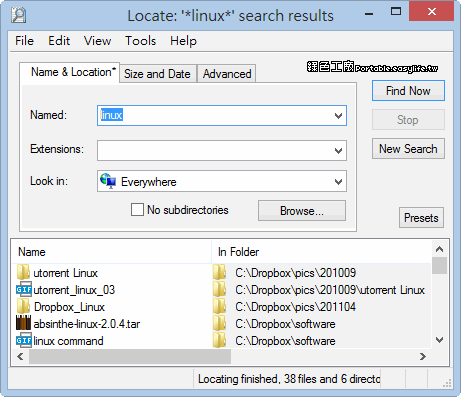Select absinthe-linux-2.0.4.tar in results

click(x=87, y=324)
